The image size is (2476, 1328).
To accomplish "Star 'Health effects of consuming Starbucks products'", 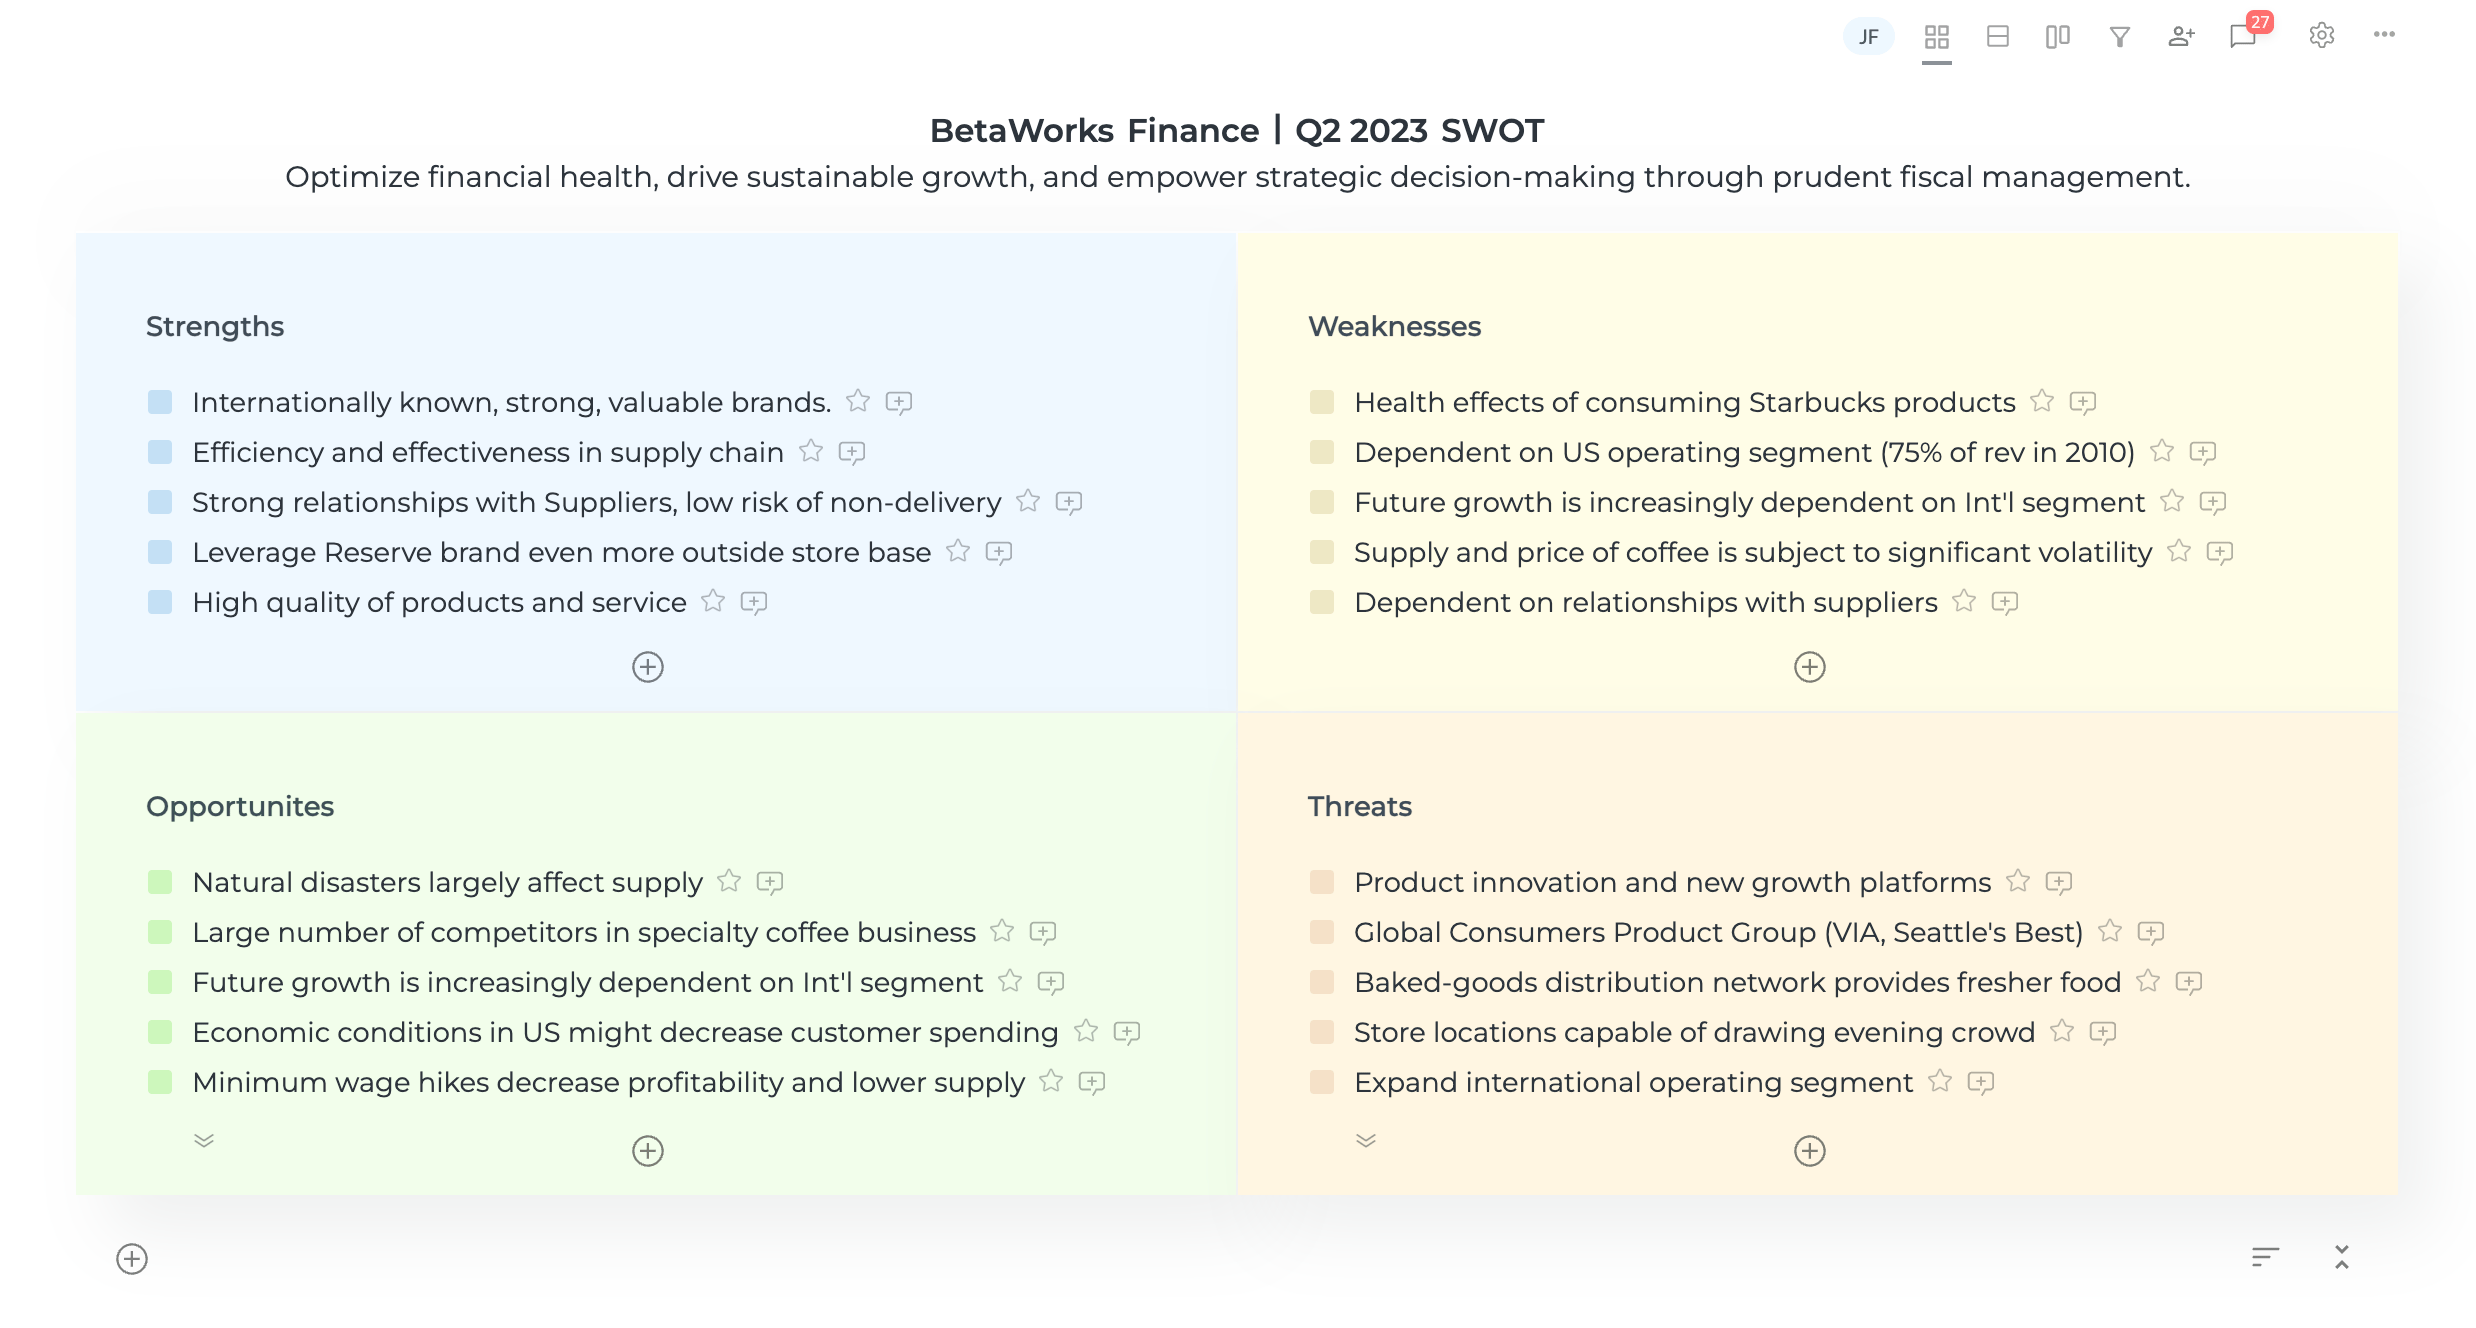I will click(x=2042, y=401).
